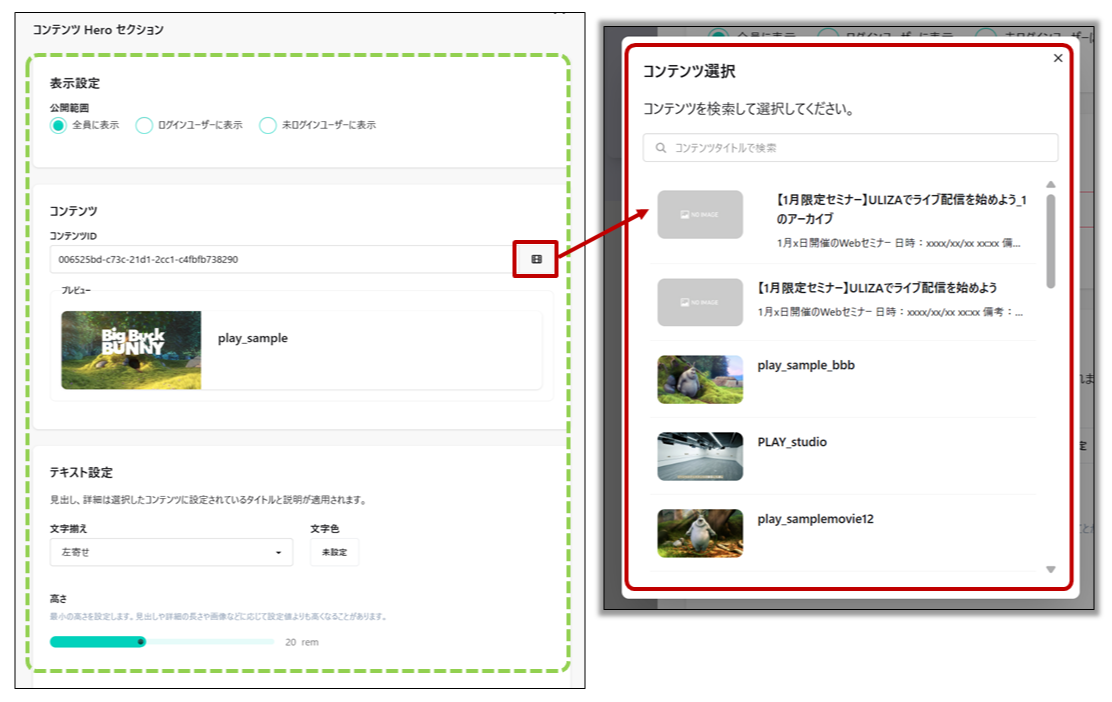Viewport: 1112px width, 702px height.
Task: Select 【1月限定セミナー】ULIZAでライブ配信を始めよう item
Action: [x=877, y=288]
